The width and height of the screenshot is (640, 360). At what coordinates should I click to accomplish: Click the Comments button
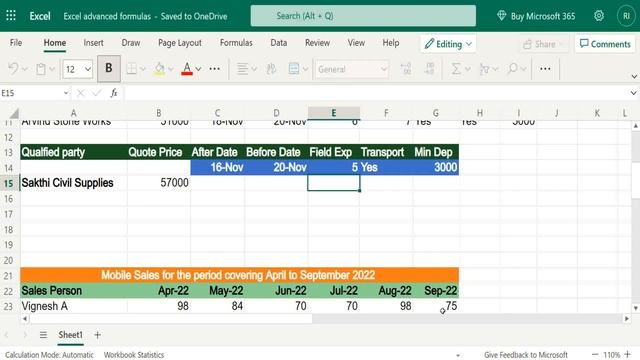[x=605, y=44]
